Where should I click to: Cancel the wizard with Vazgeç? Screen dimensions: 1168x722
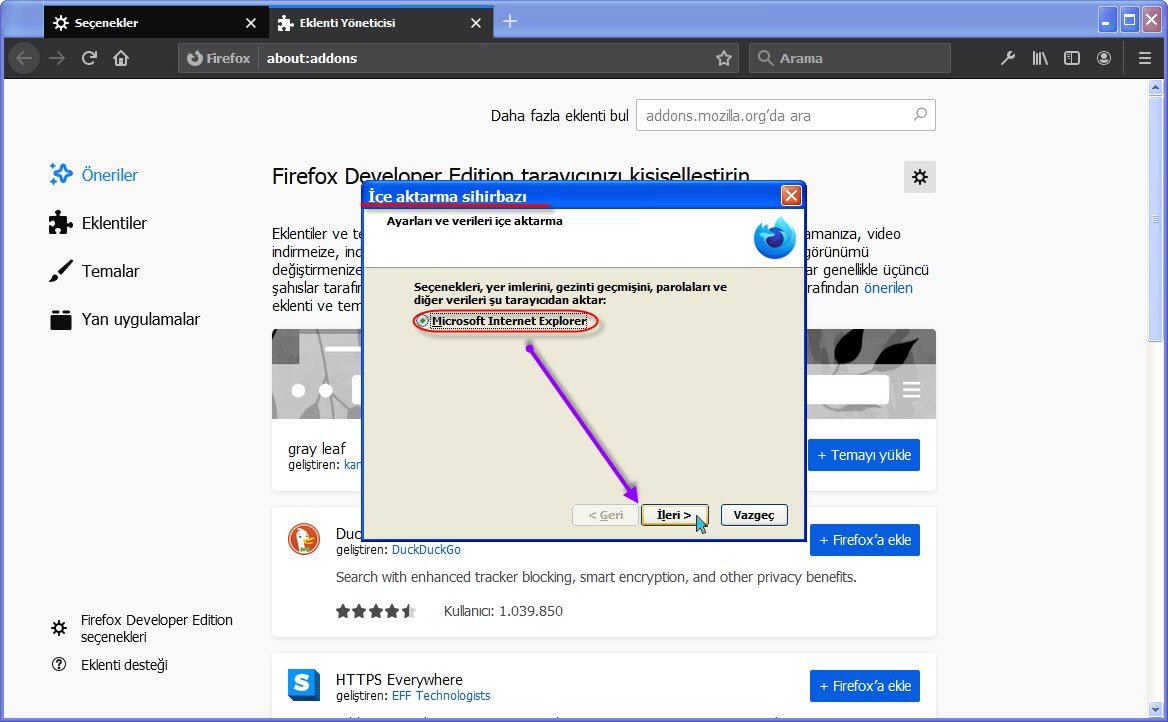pos(754,515)
